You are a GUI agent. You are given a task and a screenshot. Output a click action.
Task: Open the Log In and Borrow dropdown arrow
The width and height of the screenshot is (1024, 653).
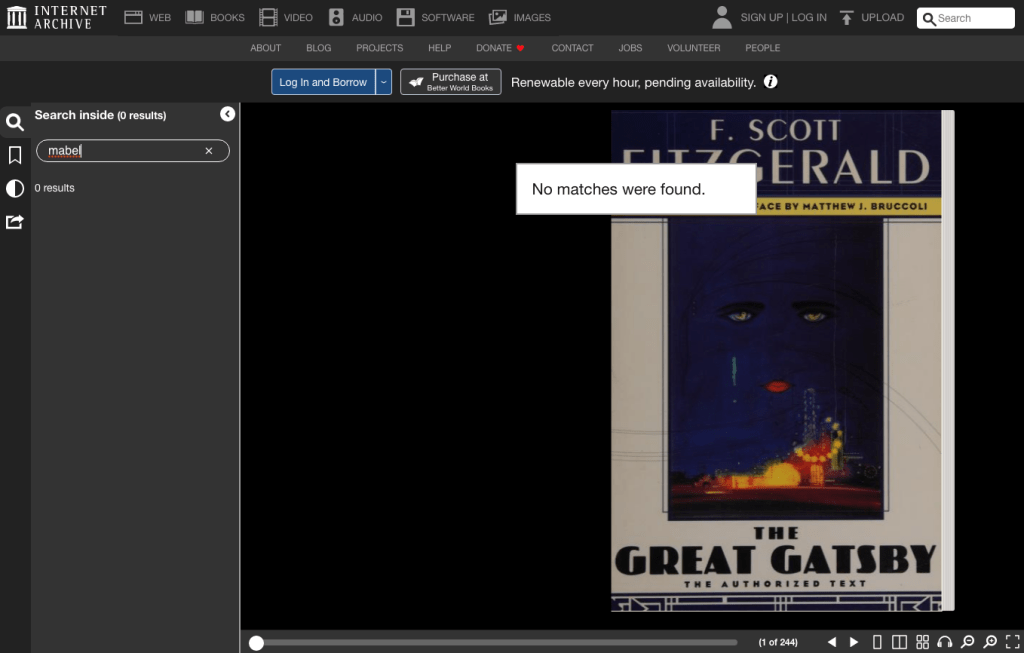tap(383, 81)
